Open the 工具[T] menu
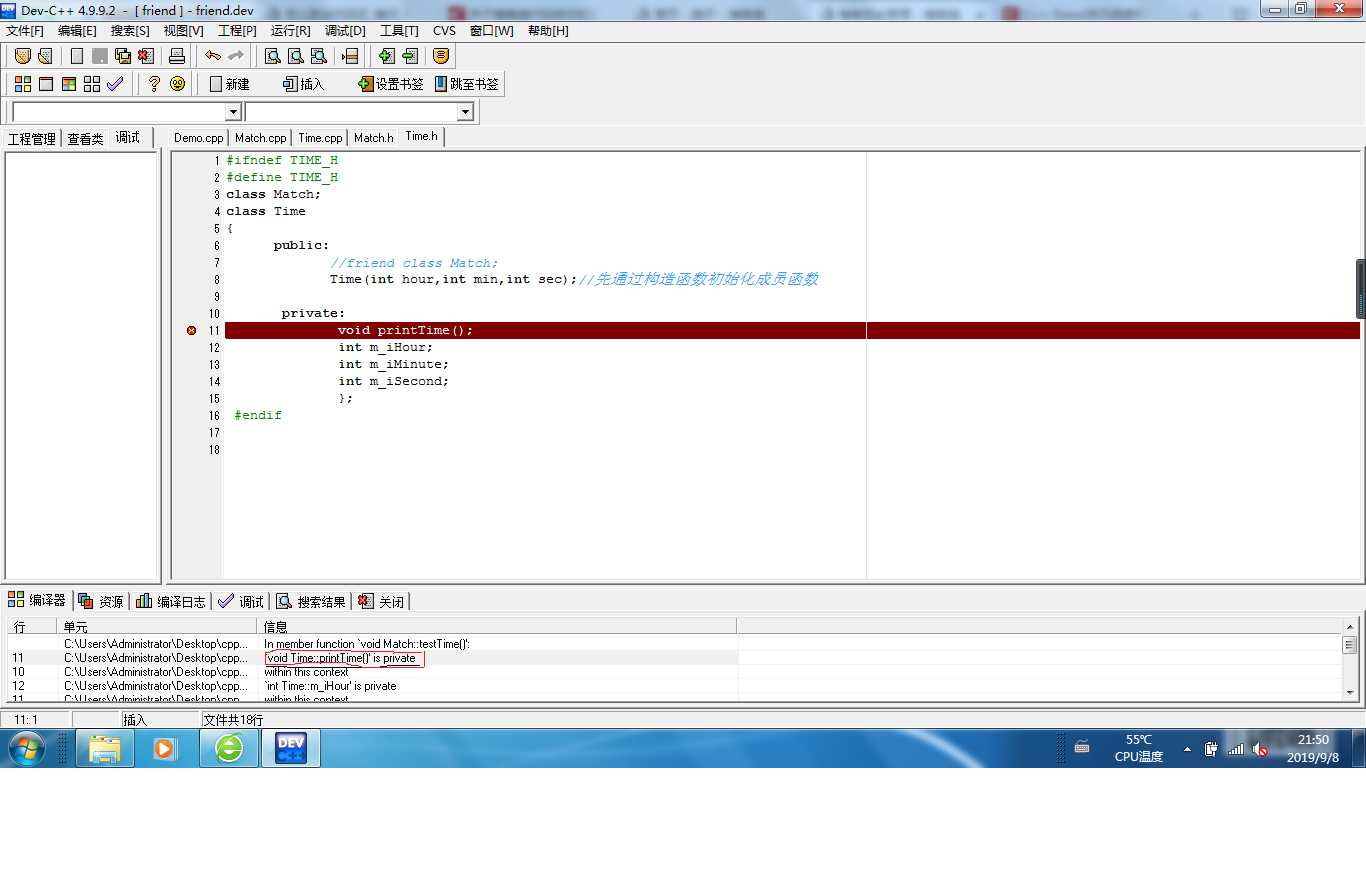 [x=399, y=31]
